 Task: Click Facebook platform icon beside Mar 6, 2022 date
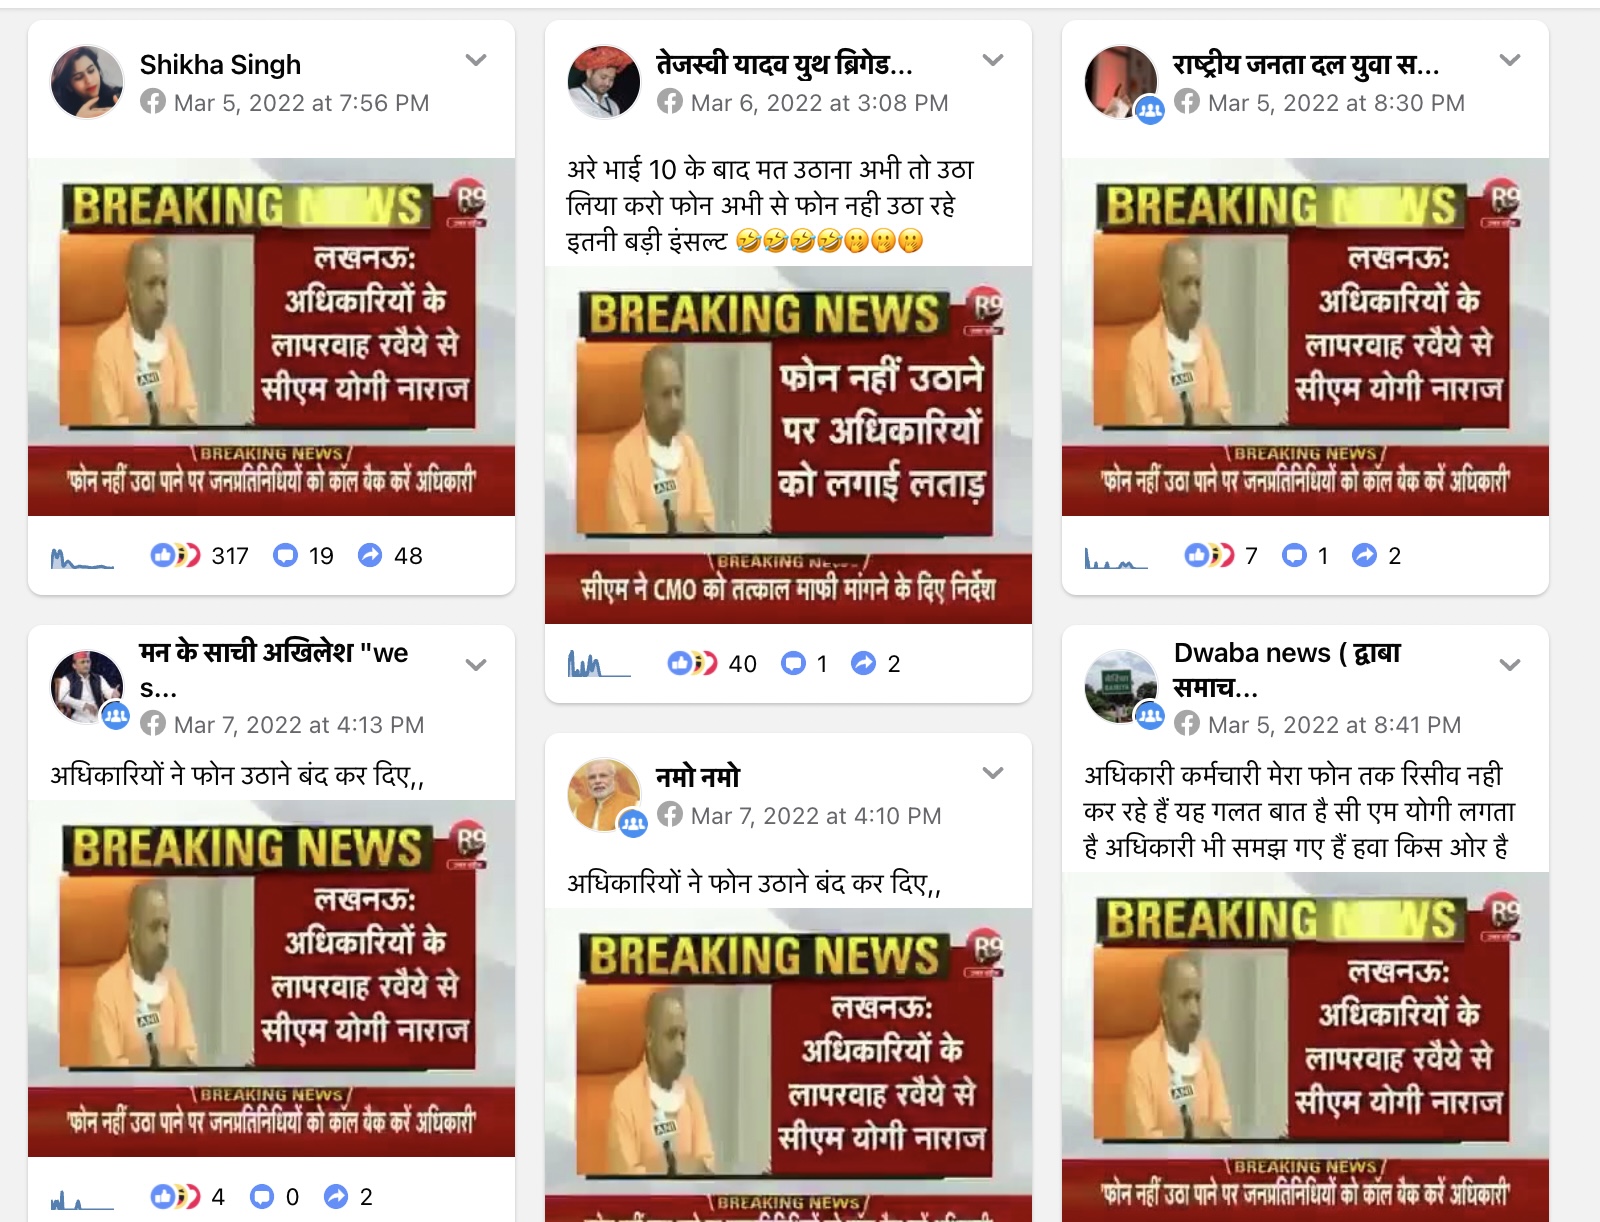coord(670,102)
